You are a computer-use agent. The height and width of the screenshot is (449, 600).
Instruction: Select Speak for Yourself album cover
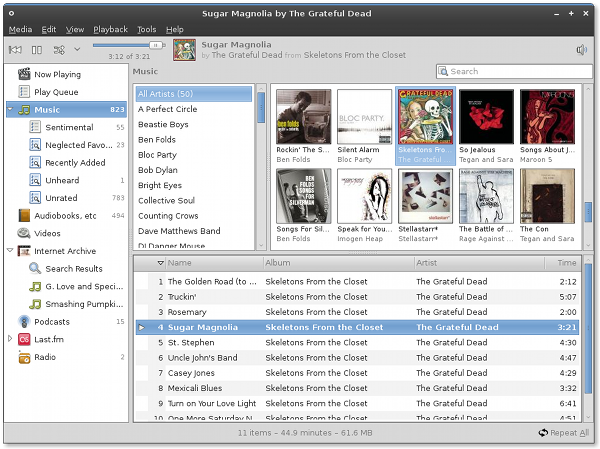click(365, 196)
